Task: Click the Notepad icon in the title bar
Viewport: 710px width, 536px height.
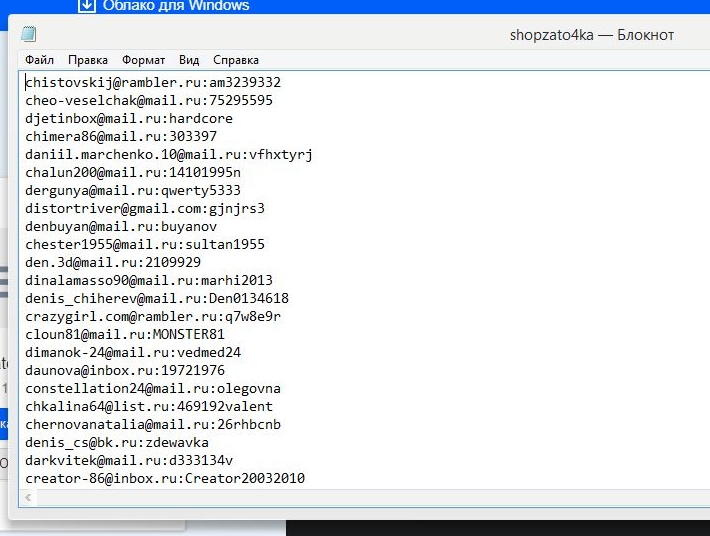Action: pos(29,34)
